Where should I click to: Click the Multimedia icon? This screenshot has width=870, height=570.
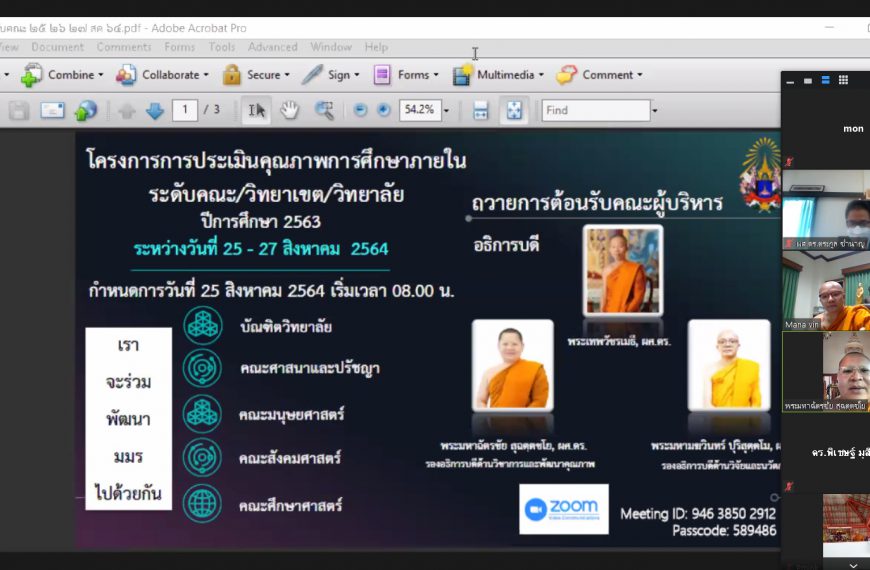pos(462,75)
